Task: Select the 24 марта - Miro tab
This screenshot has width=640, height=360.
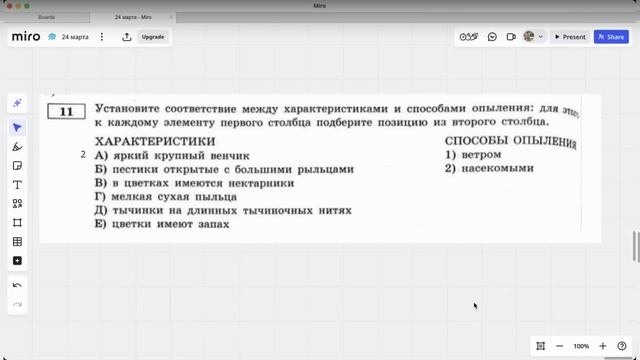Action: click(133, 17)
